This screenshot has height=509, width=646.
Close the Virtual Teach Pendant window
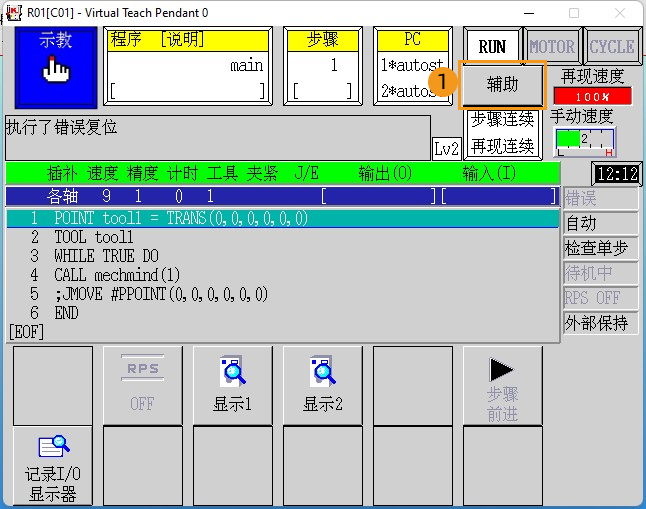click(620, 13)
